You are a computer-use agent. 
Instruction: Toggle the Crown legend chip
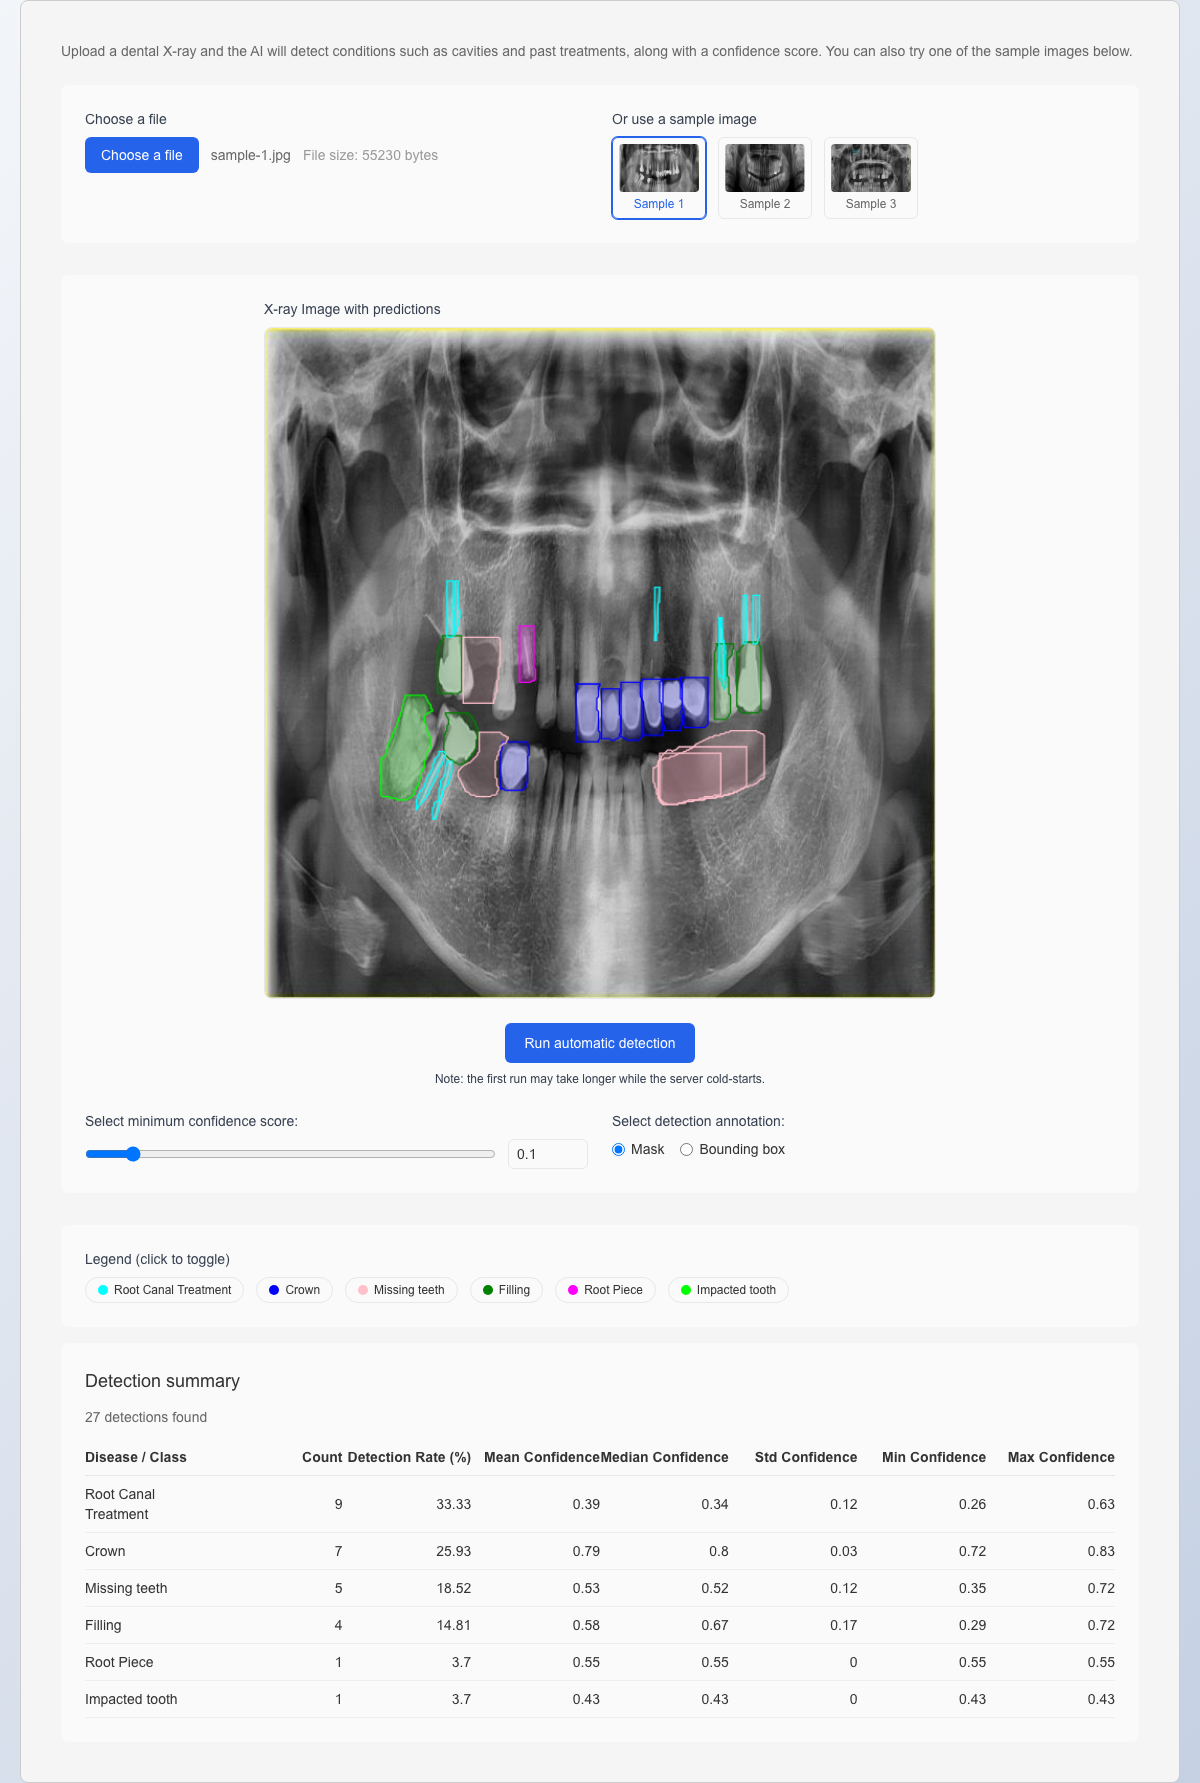[294, 1290]
